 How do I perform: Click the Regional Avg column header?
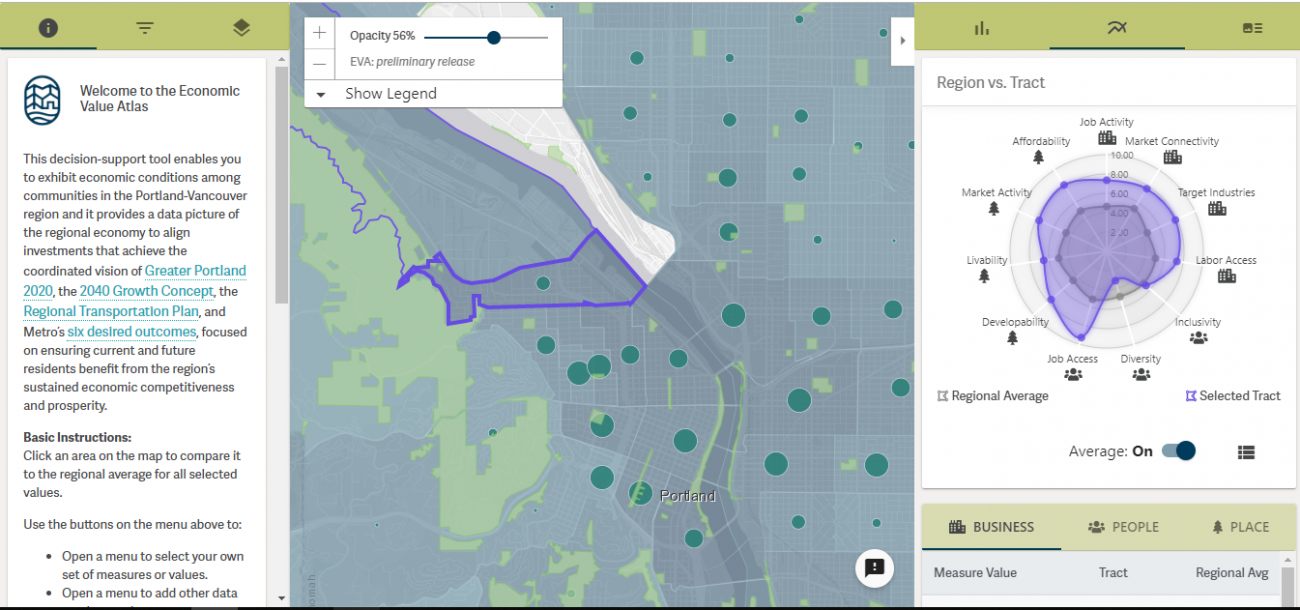click(x=1232, y=573)
